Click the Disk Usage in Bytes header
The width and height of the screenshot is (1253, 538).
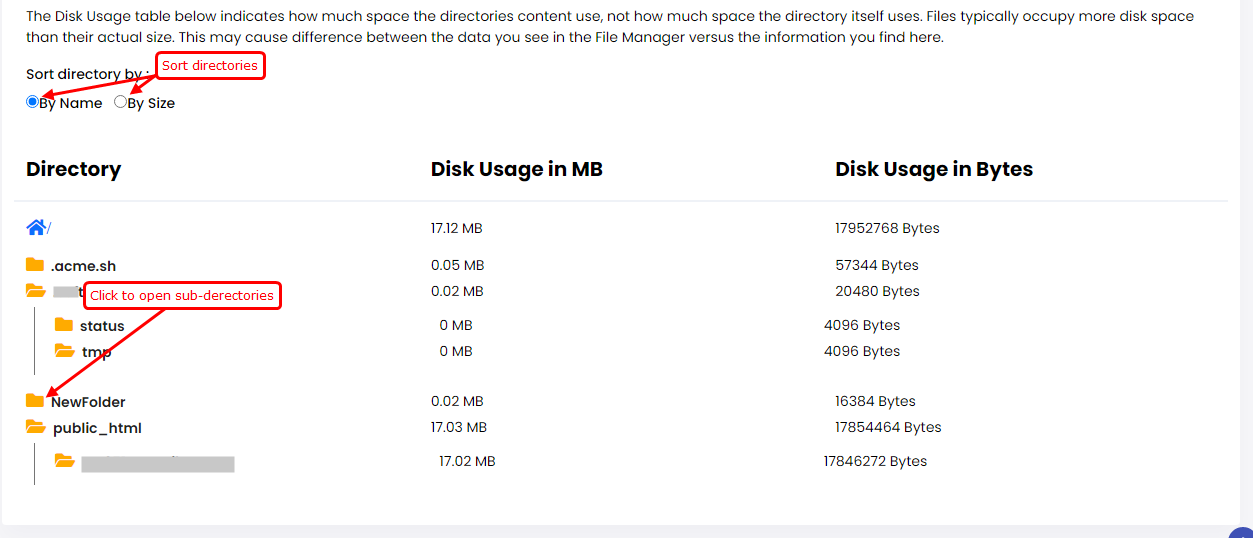tap(933, 169)
